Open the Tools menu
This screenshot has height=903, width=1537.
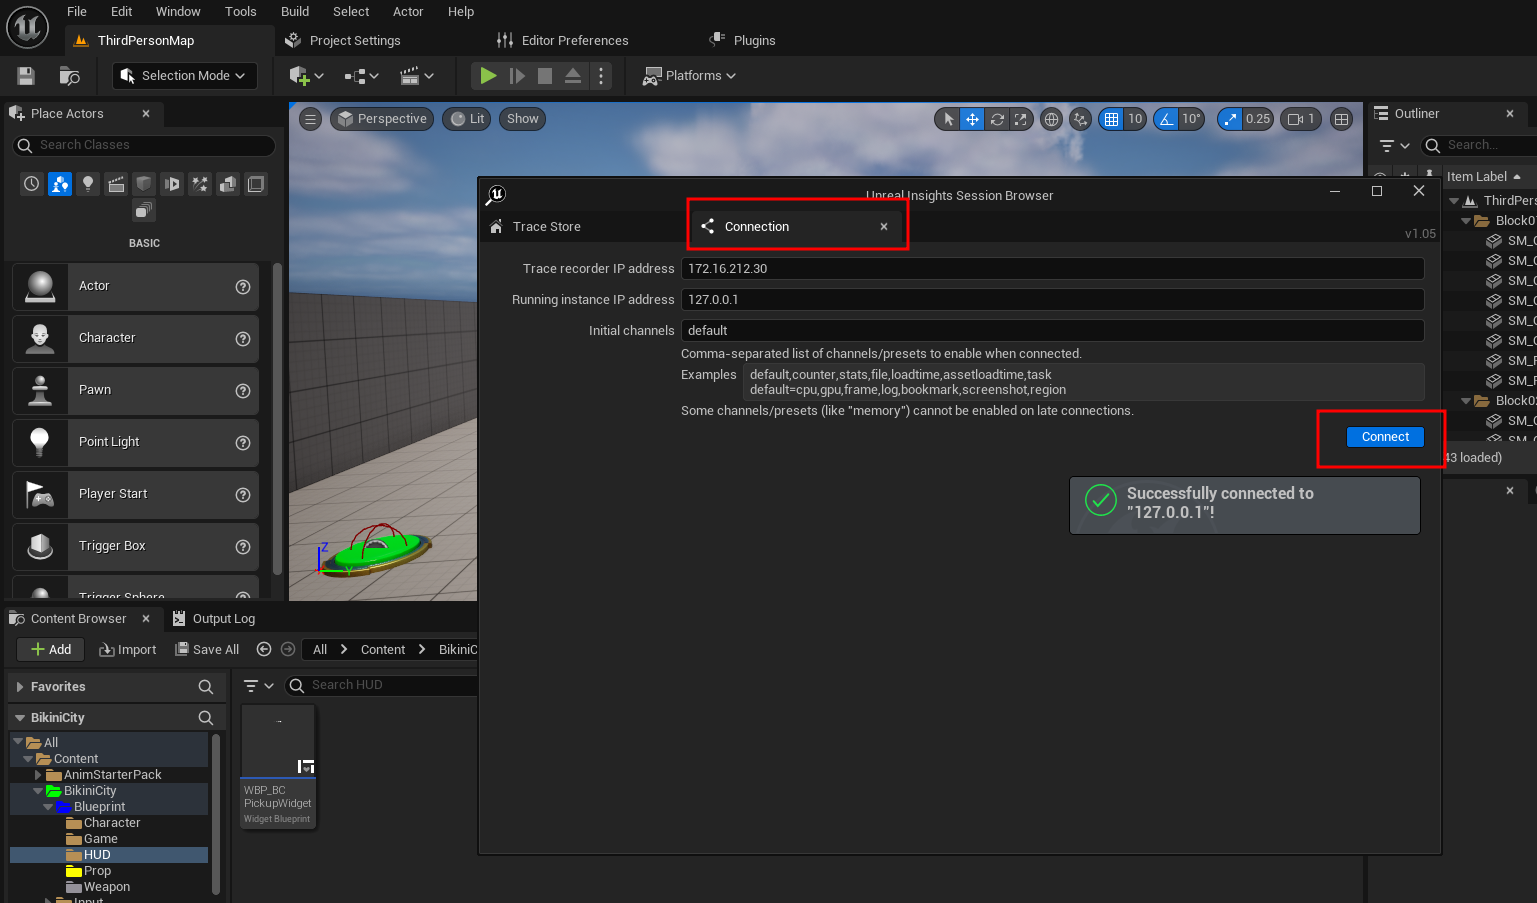click(241, 12)
